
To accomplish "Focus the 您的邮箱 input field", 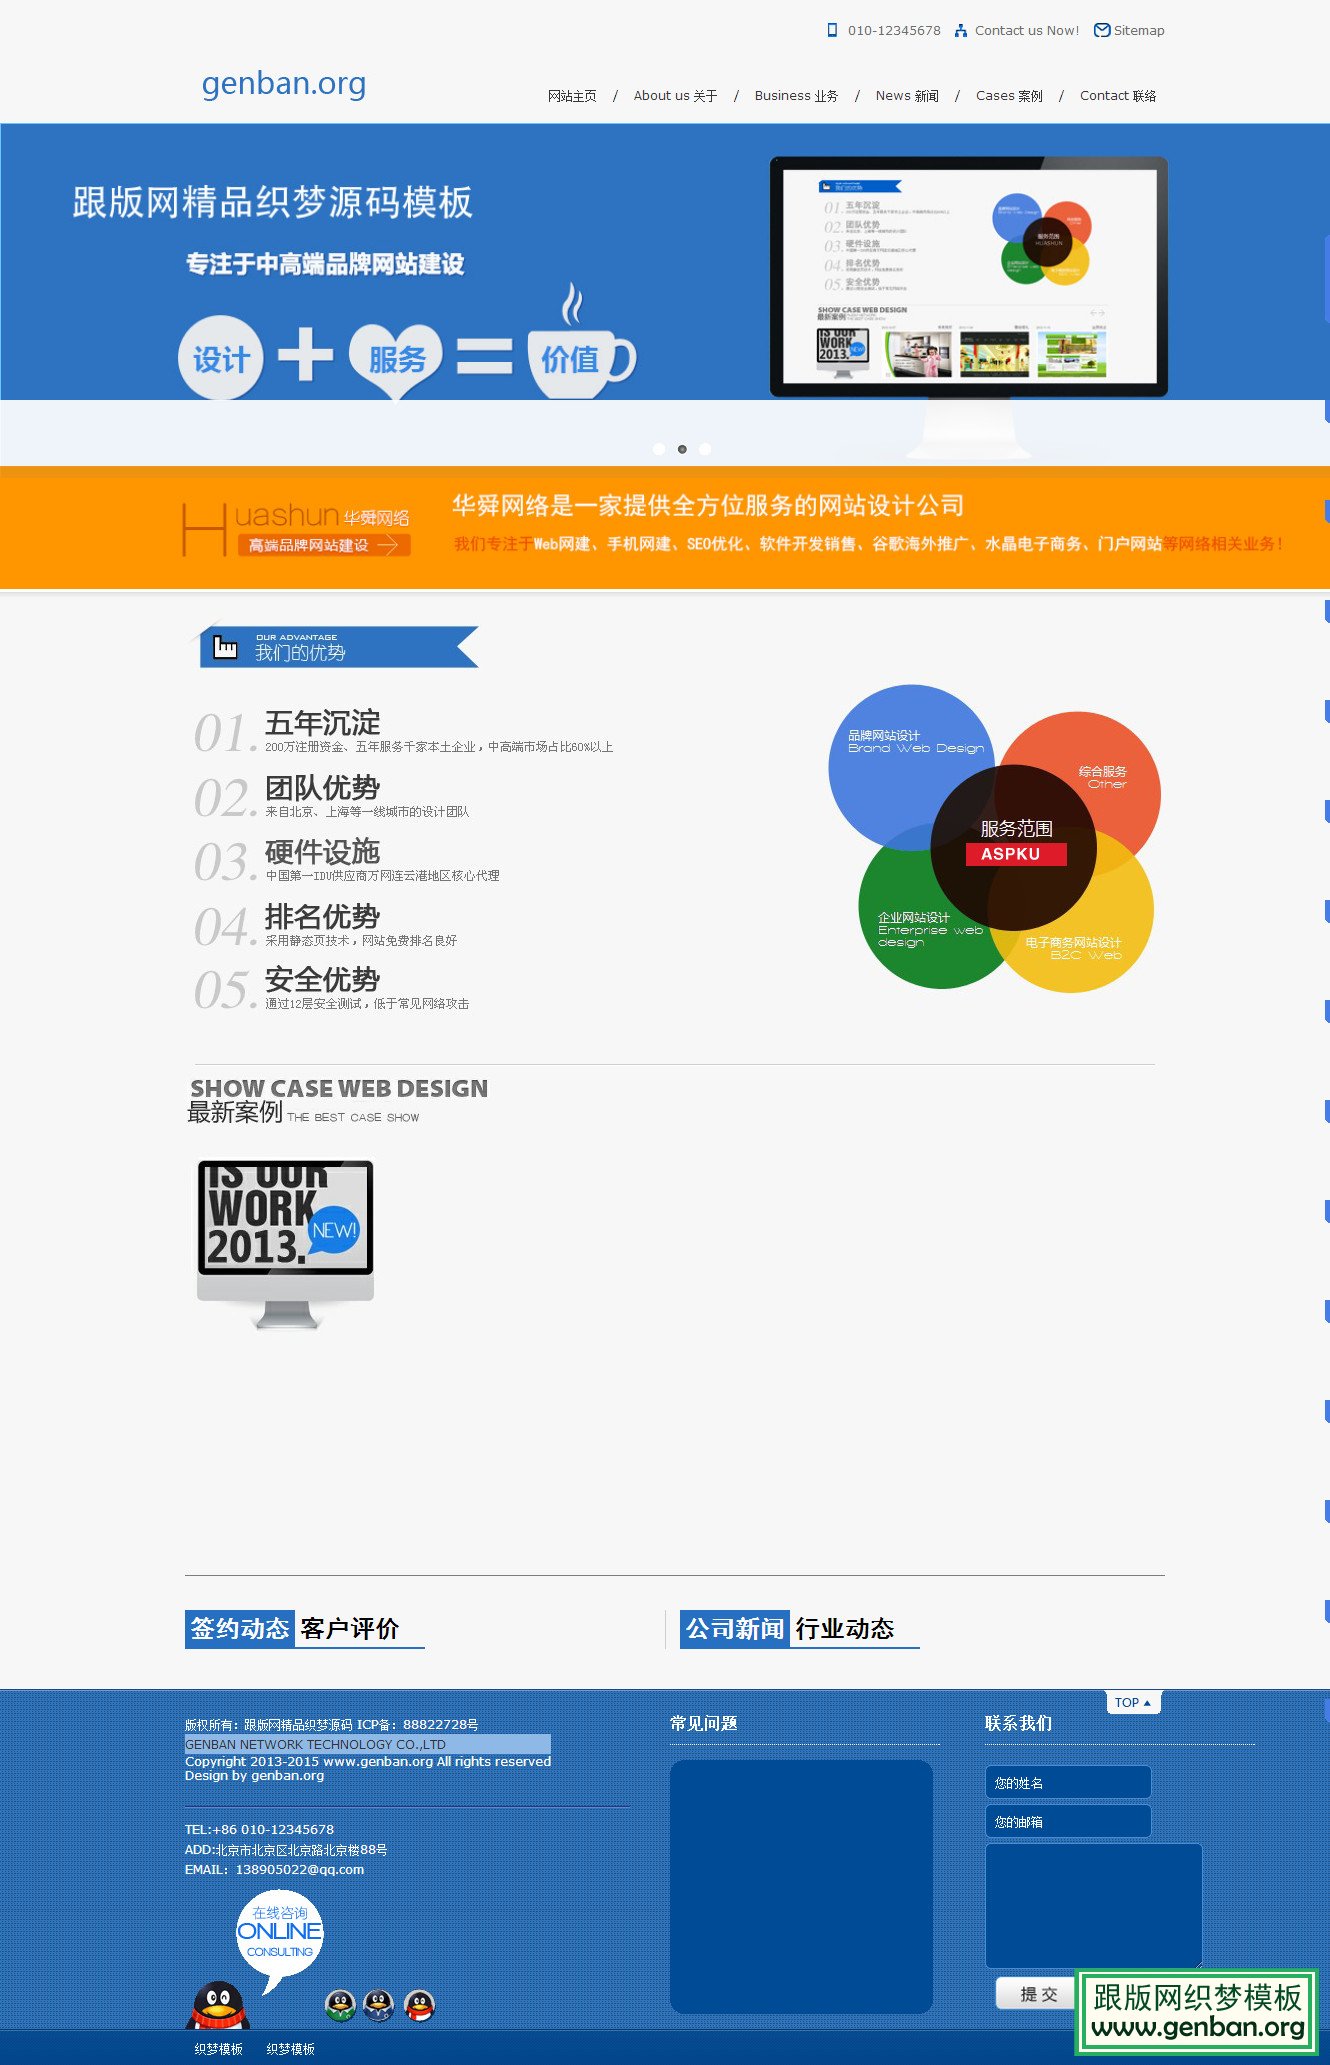I will click(x=1068, y=1821).
